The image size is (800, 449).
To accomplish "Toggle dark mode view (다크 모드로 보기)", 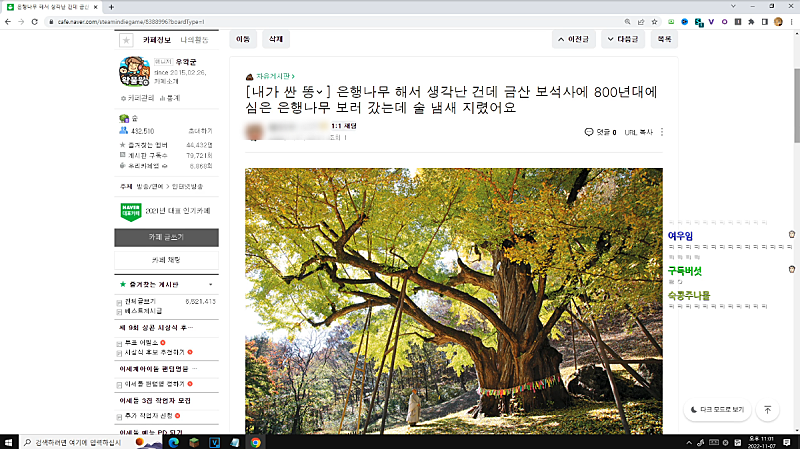I will point(717,410).
